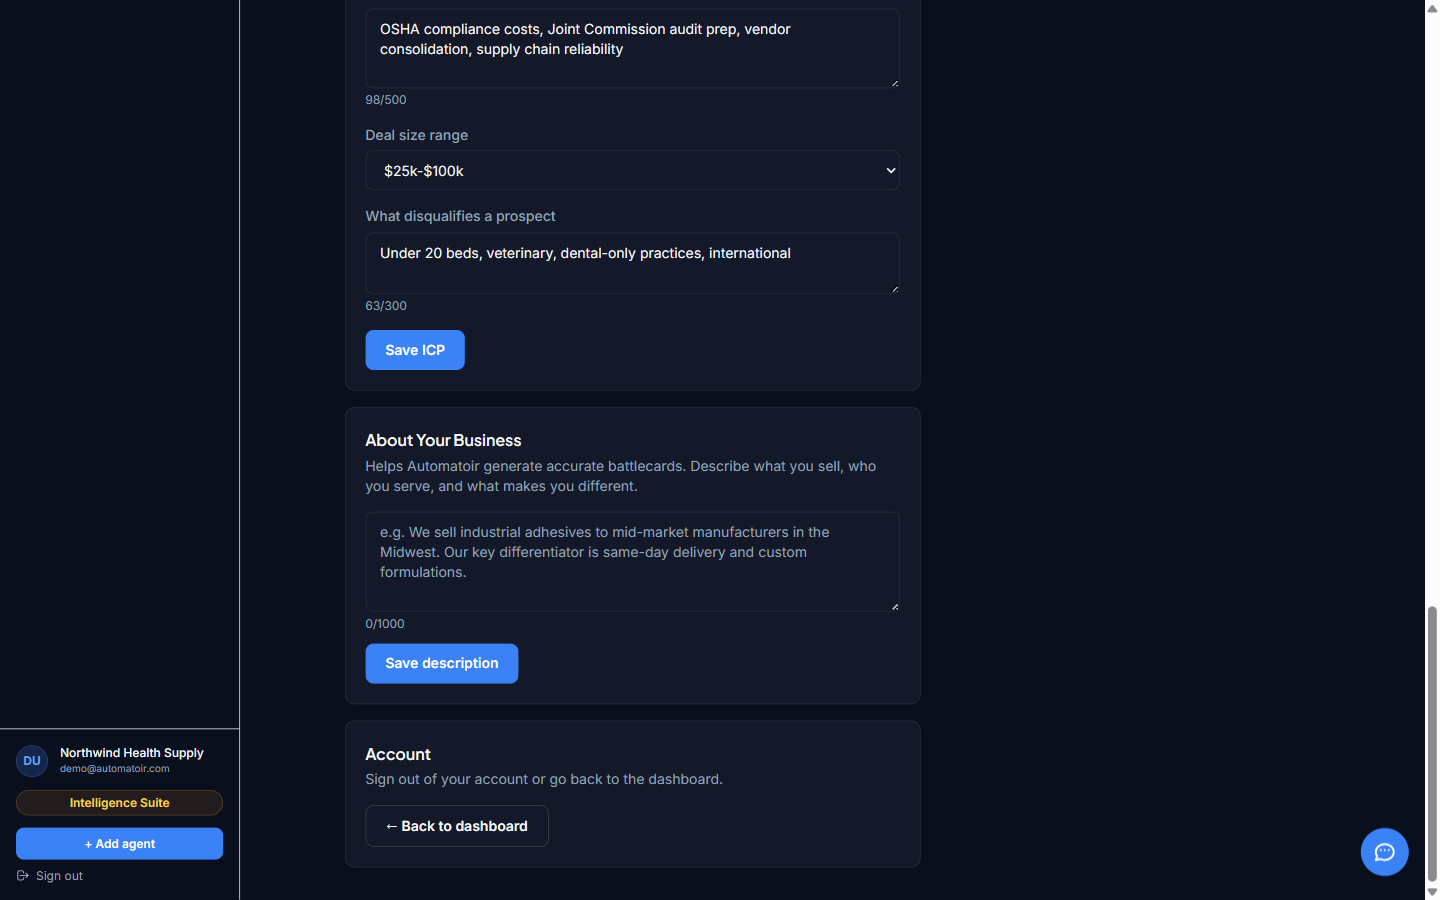The image size is (1440, 900).
Task: Click the Save description button
Action: point(441,664)
